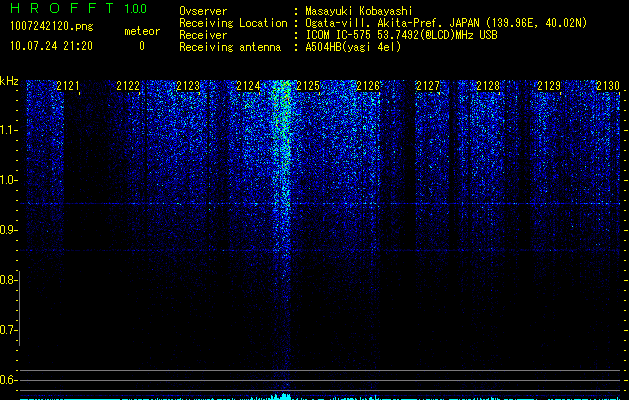Click the Receiving antenna label

pos(230,47)
